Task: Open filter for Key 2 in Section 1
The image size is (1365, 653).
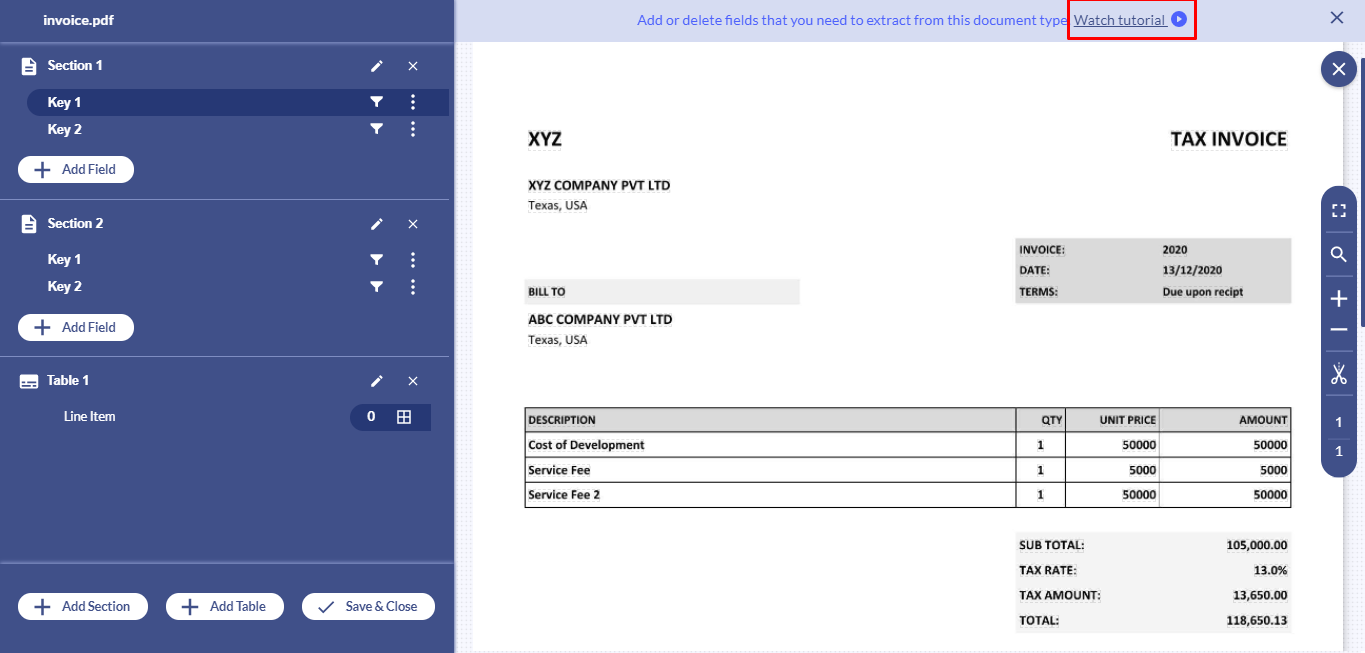Action: (376, 129)
